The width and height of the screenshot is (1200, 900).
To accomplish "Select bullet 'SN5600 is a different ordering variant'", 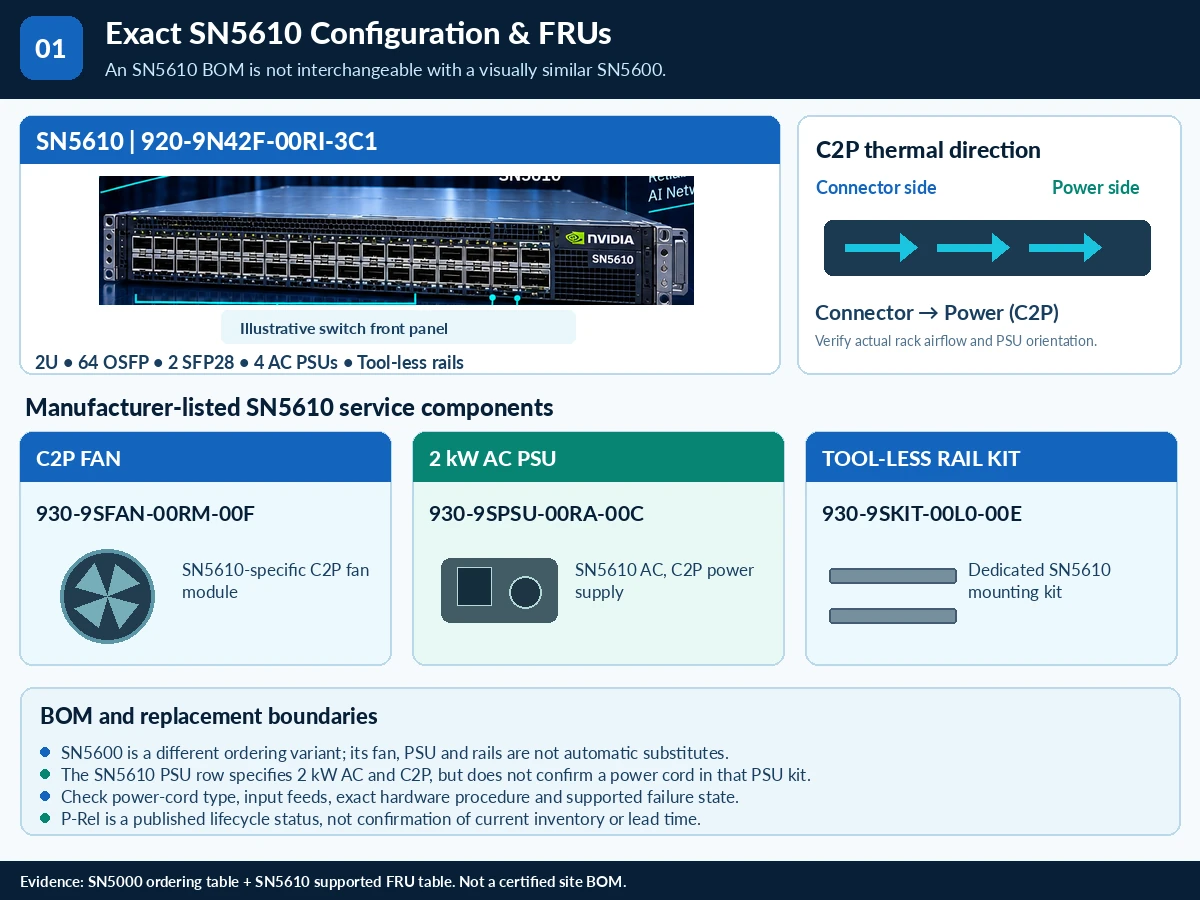I will coord(394,752).
